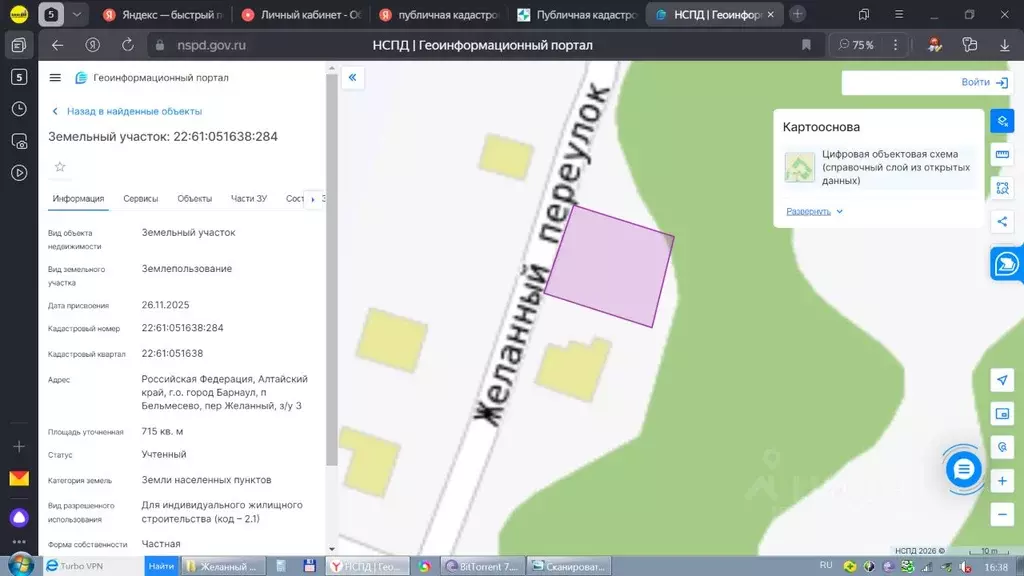The width and height of the screenshot is (1024, 576).
Task: Click the ruler measurement tool icon
Action: [x=1002, y=154]
